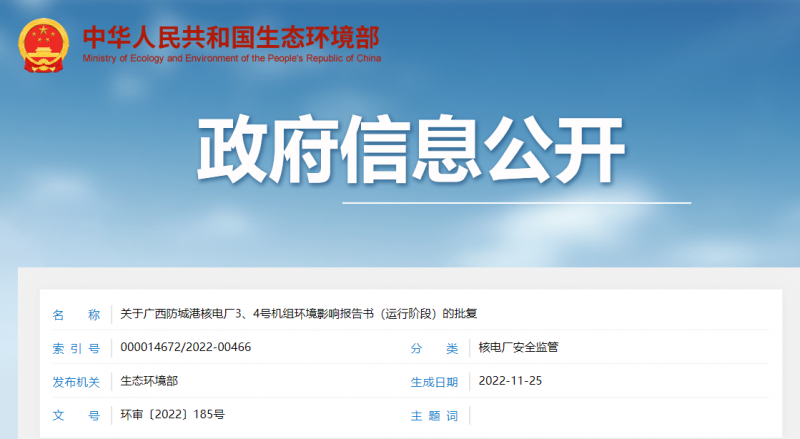
Task: Select index number 000014672/2022-00466
Action: [x=185, y=348]
